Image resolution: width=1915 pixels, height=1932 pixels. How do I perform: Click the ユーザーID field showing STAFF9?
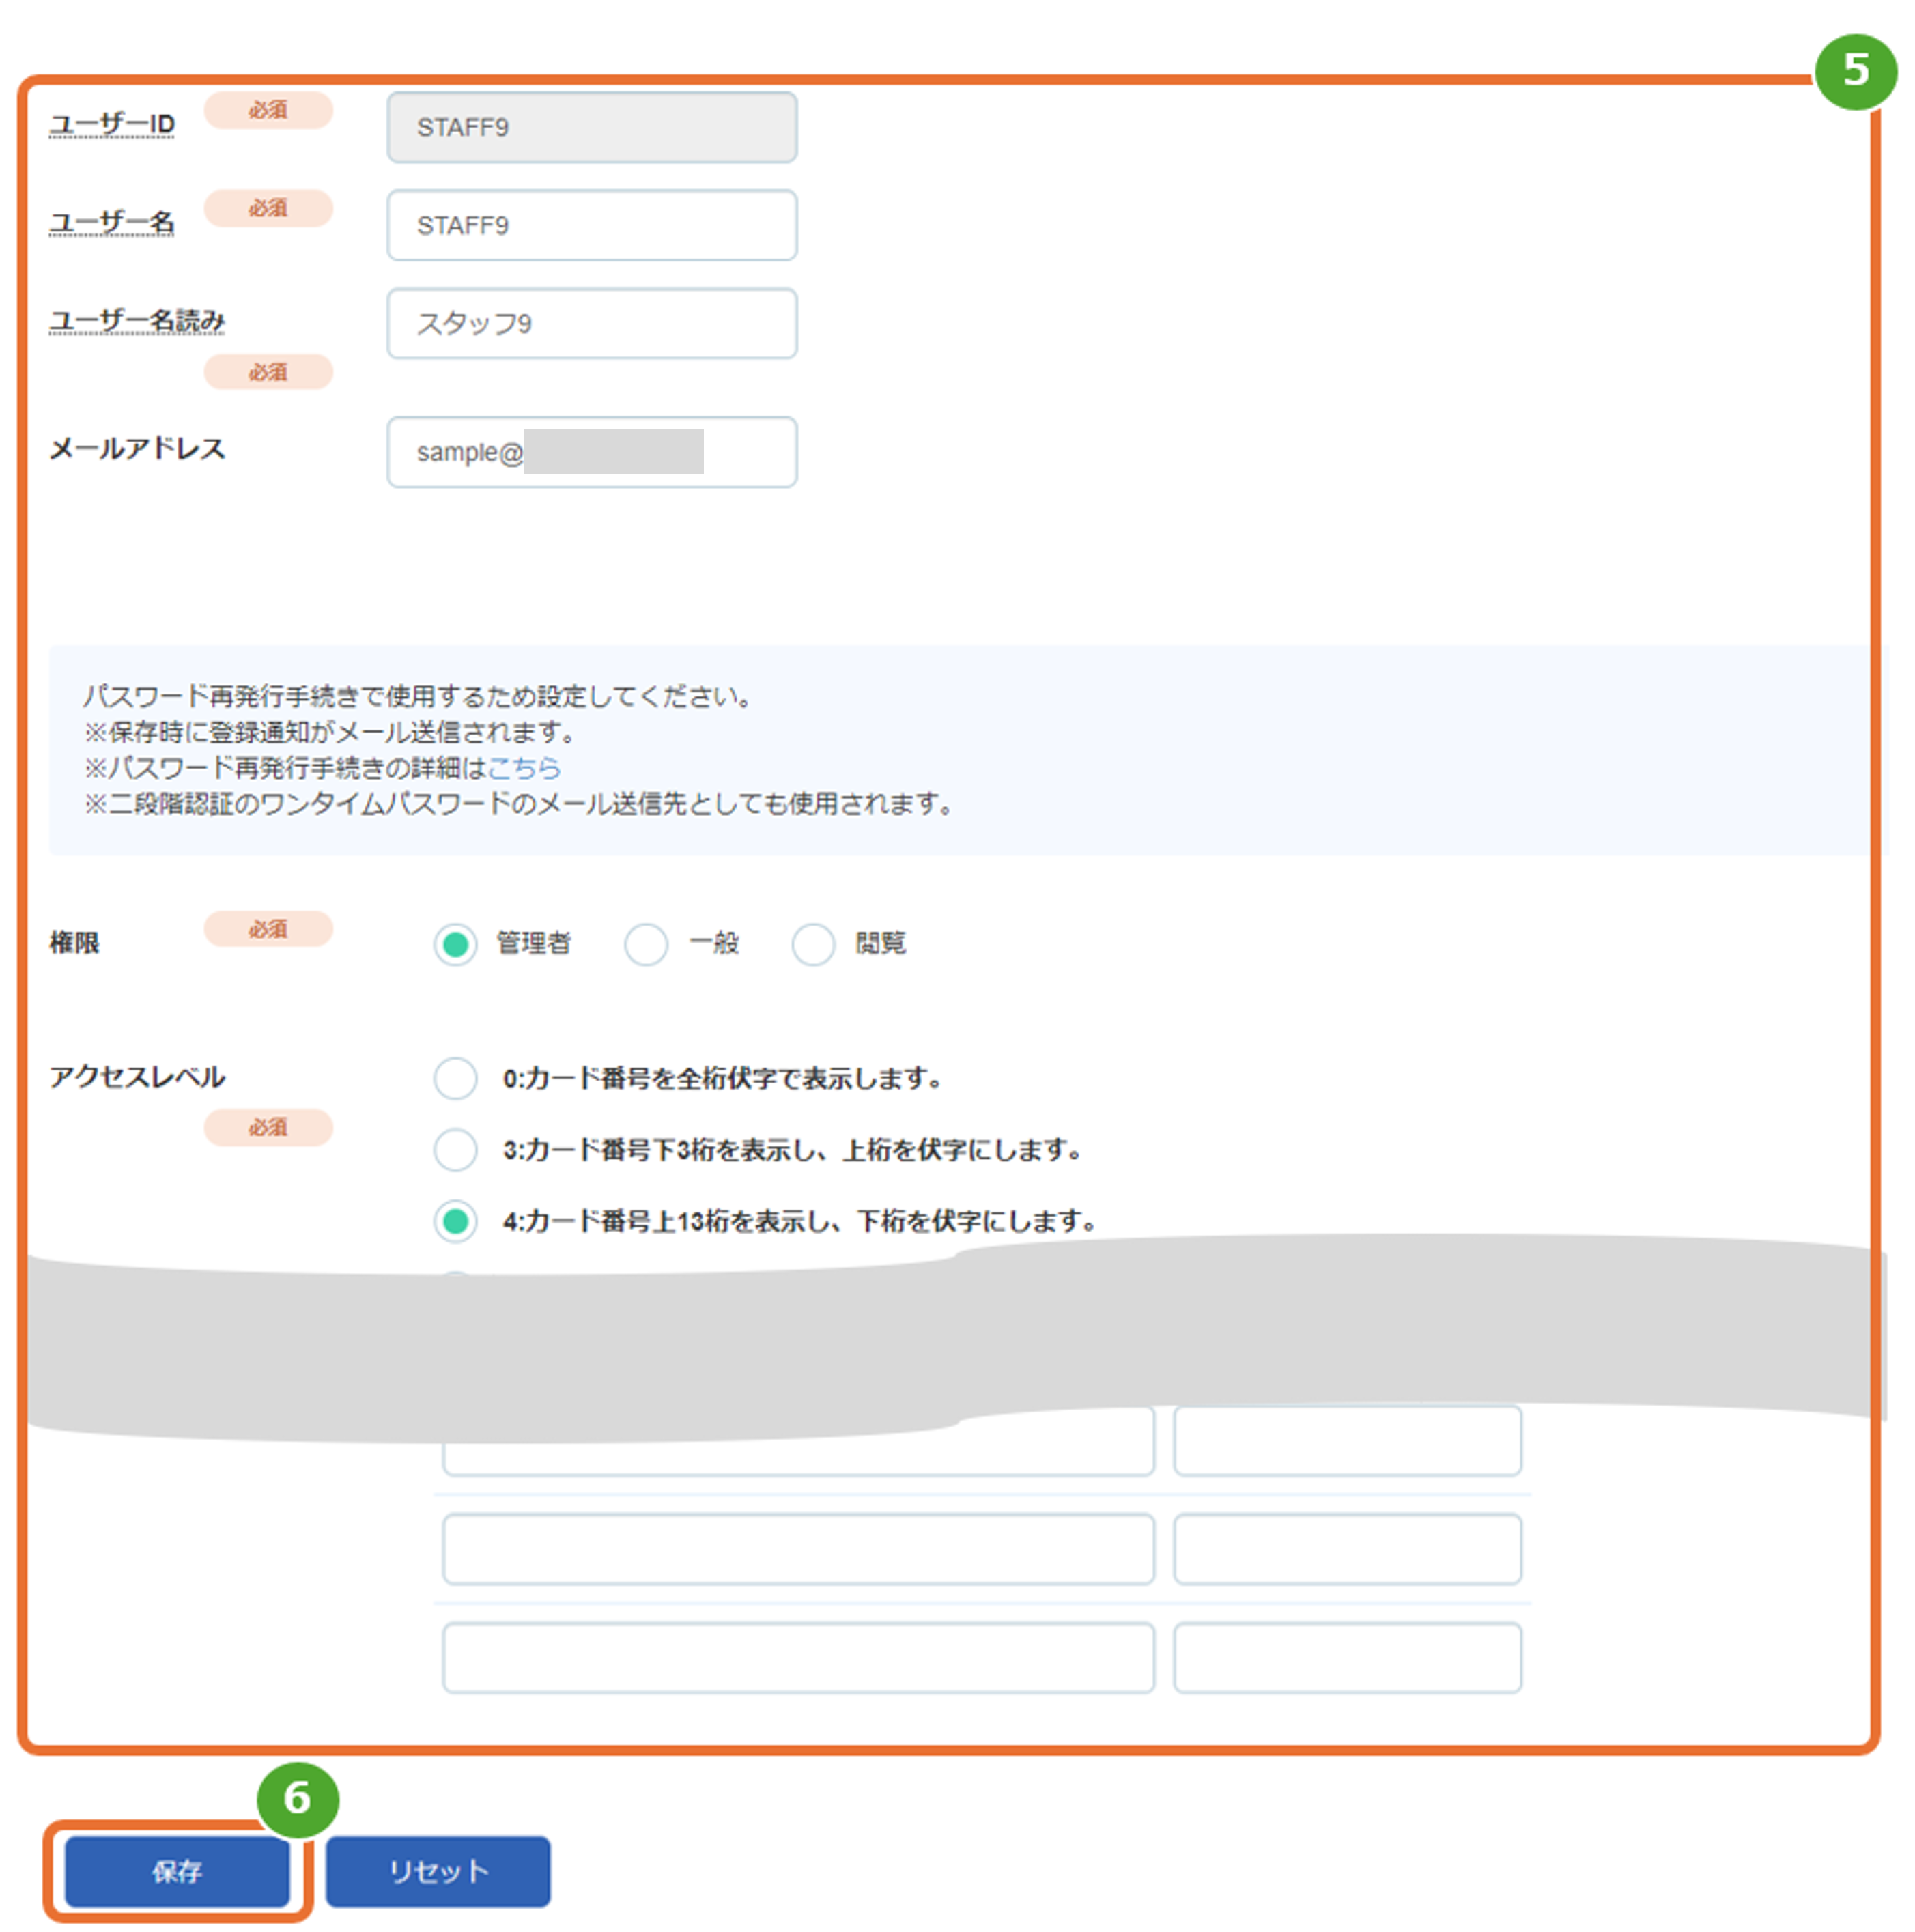[592, 127]
